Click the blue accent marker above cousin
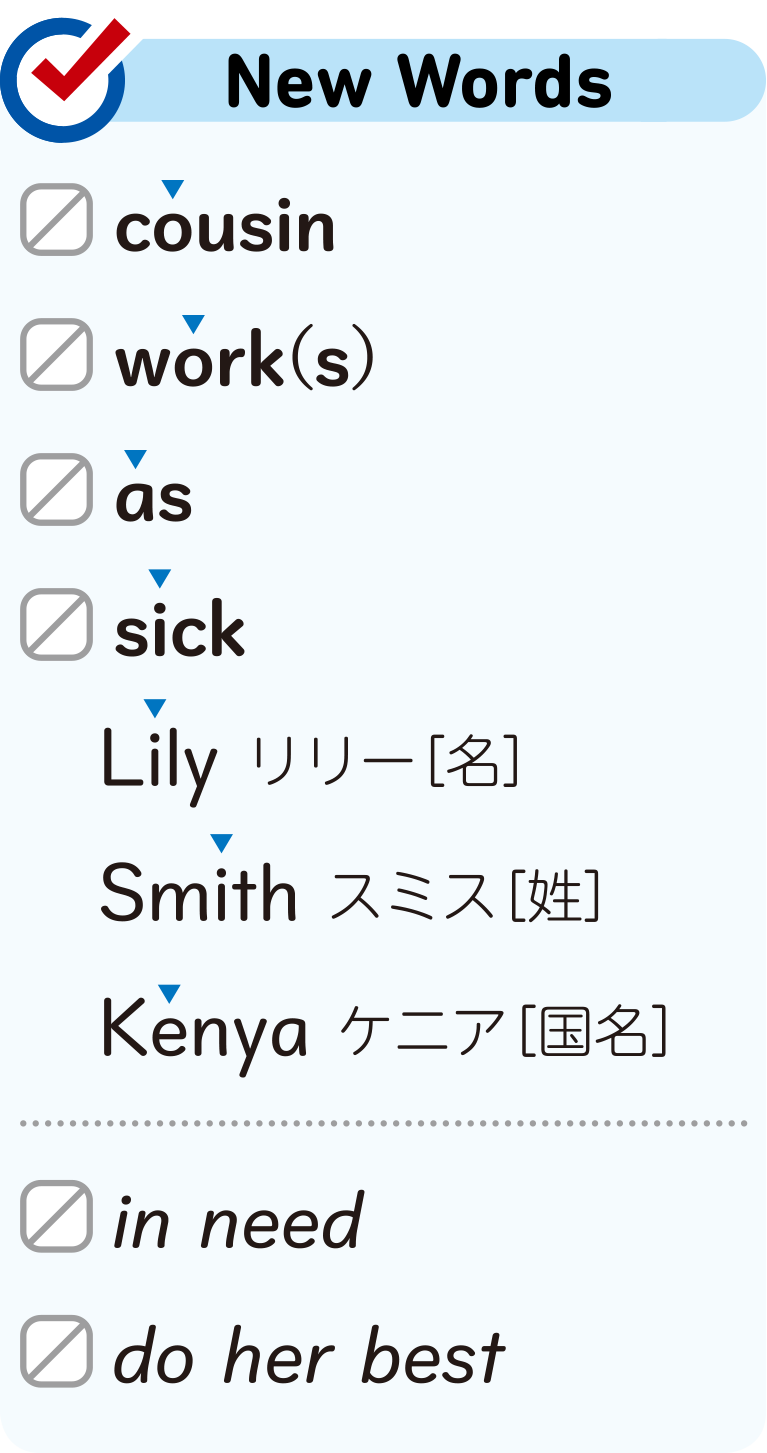The height and width of the screenshot is (1453, 767). [x=173, y=188]
